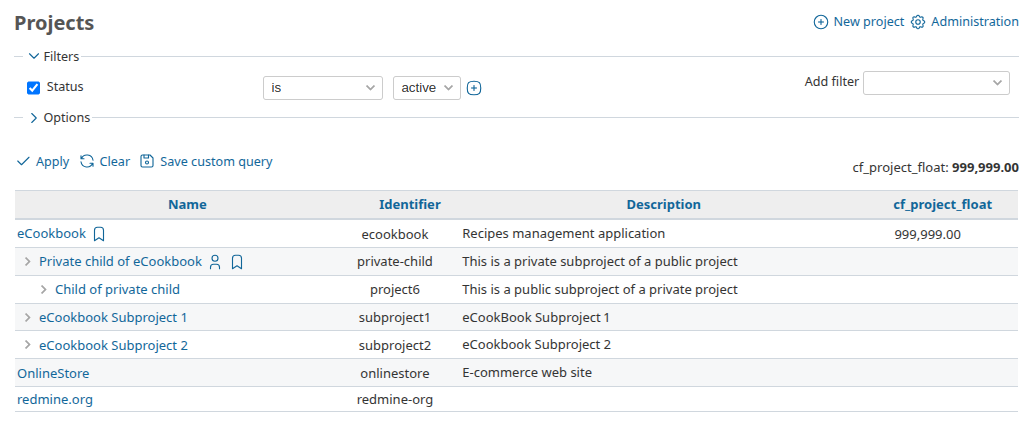
Task: Open the 'is' operator dropdown
Action: [x=323, y=88]
